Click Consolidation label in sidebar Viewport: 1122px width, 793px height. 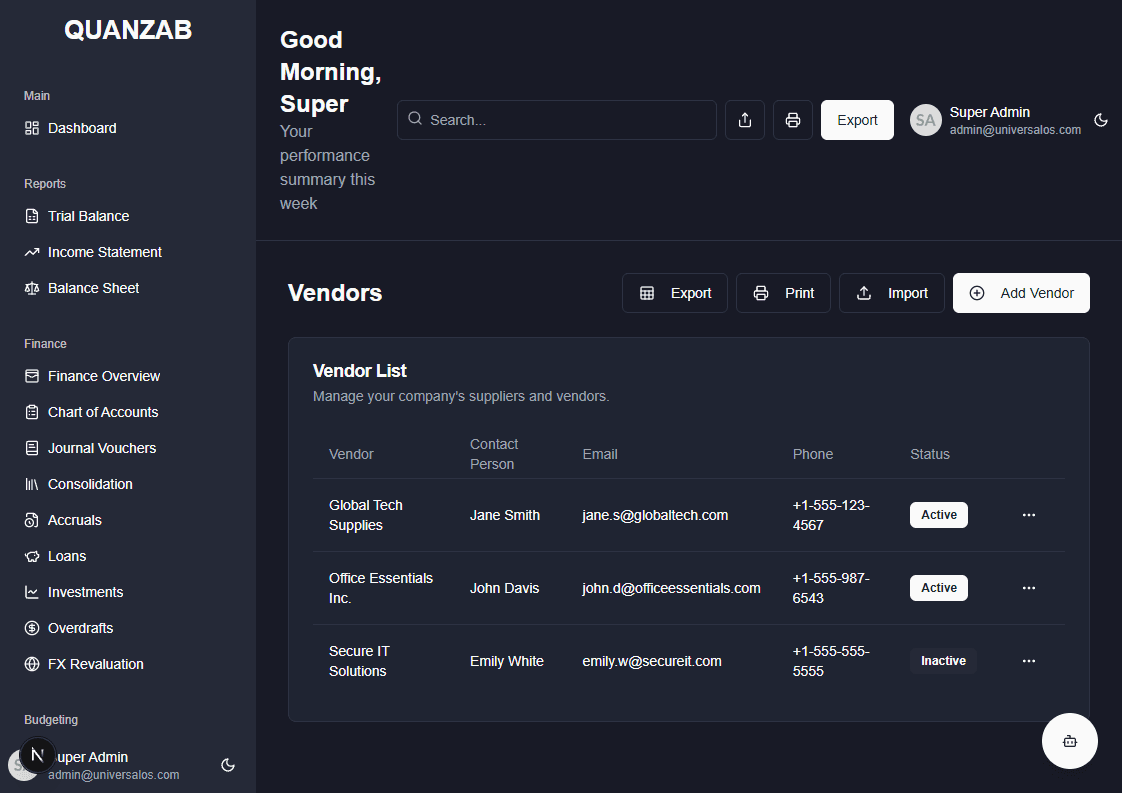pos(90,484)
